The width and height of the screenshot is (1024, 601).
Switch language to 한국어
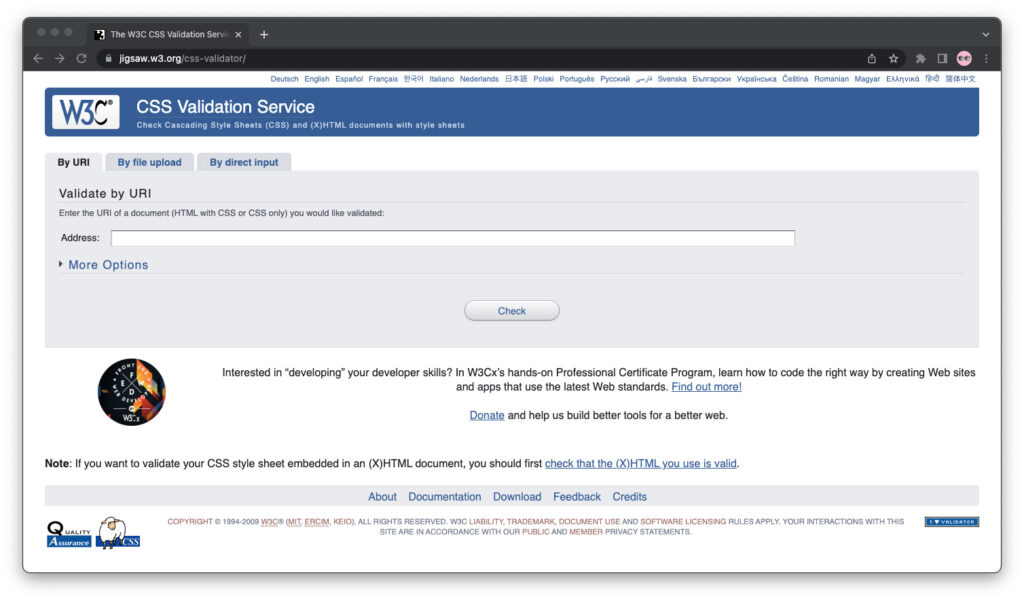[x=413, y=79]
